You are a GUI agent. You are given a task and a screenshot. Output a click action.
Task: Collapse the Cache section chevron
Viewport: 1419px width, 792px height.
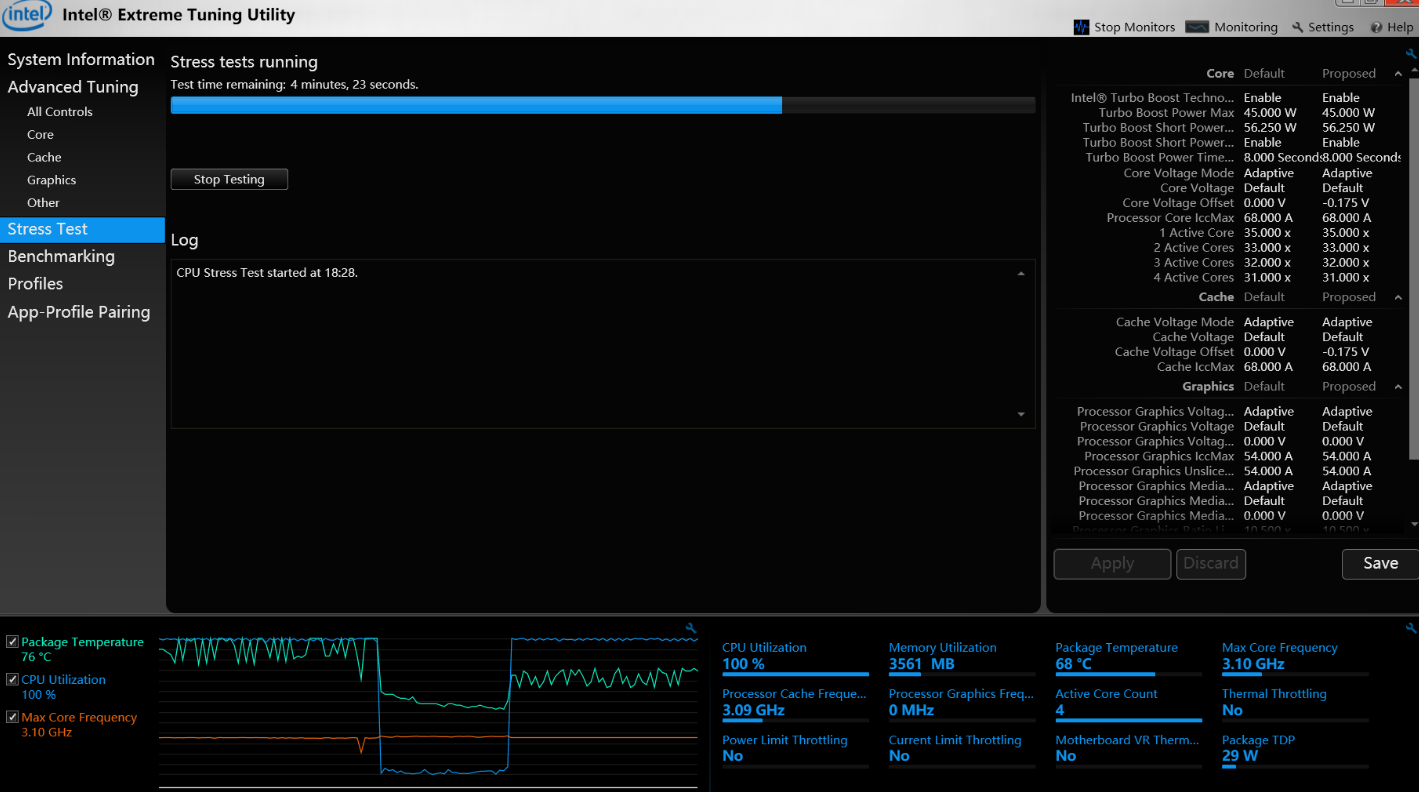(x=1397, y=297)
